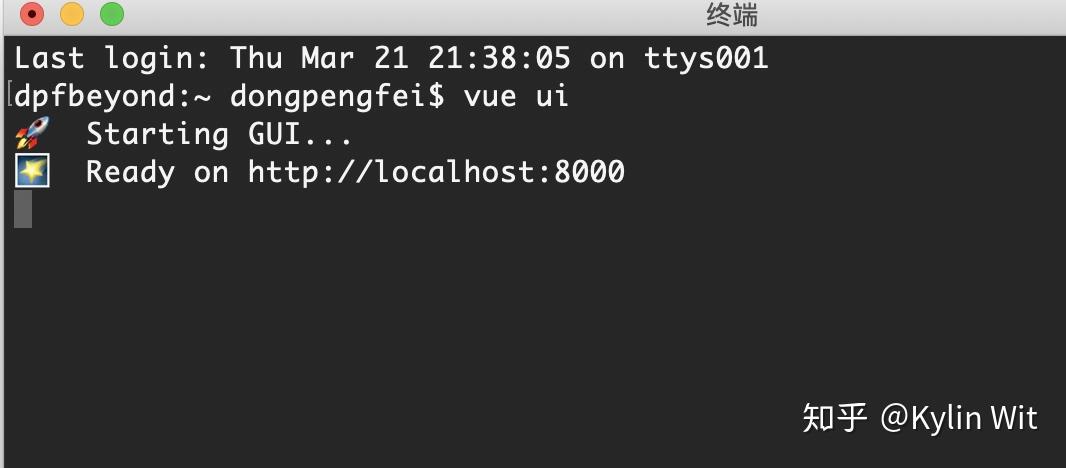Click the 'vue ui' command text
The image size is (1066, 468).
(x=516, y=97)
